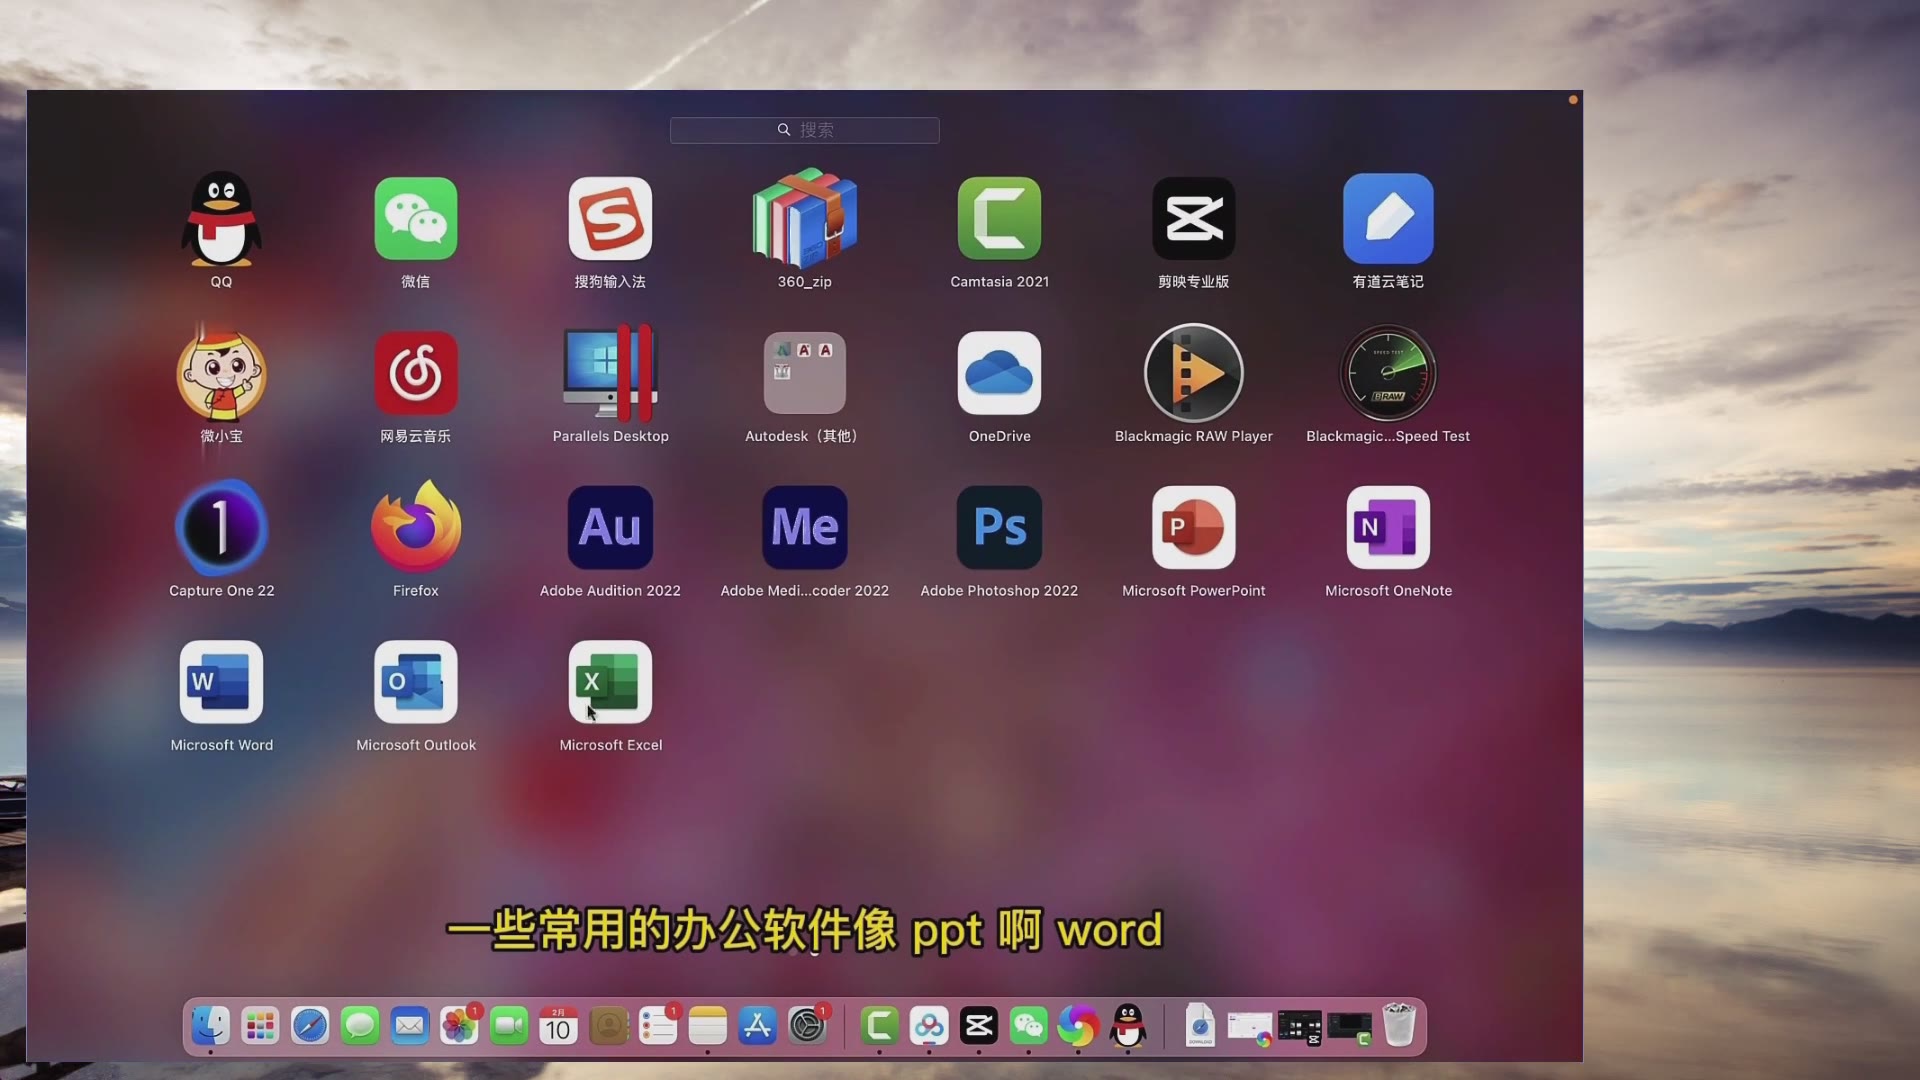The height and width of the screenshot is (1080, 1920).
Task: Open Microsoft OneNote
Action: pyautogui.click(x=1388, y=528)
